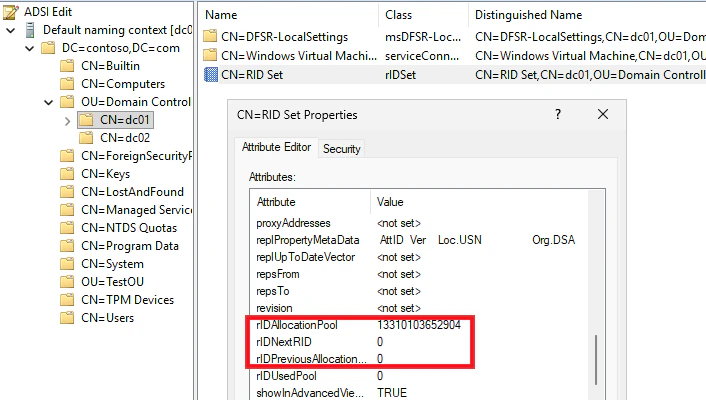Select the CN=dc02 tree item
This screenshot has width=706, height=400.
(x=125, y=138)
